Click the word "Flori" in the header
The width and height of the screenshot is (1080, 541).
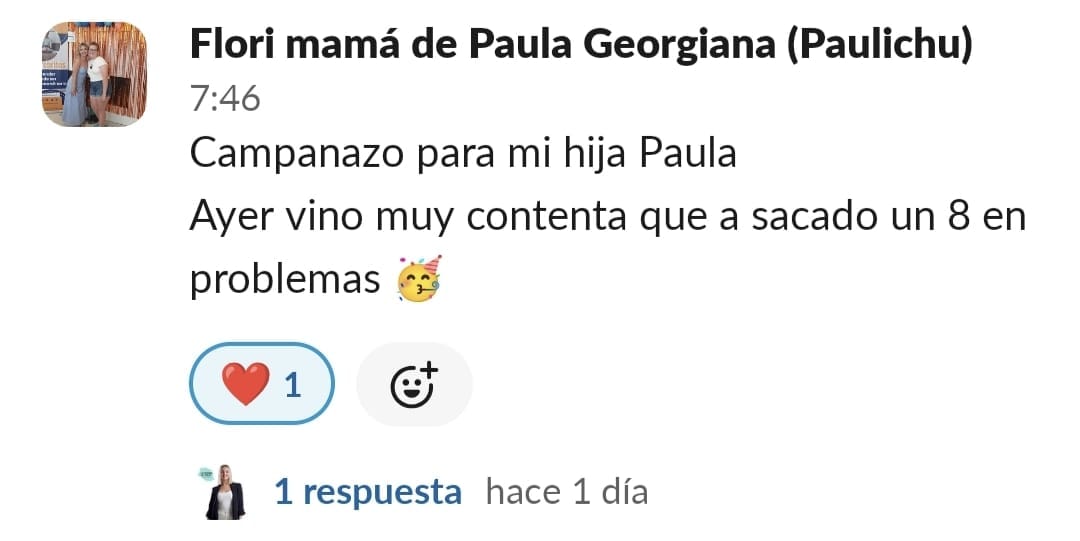pyautogui.click(x=230, y=45)
